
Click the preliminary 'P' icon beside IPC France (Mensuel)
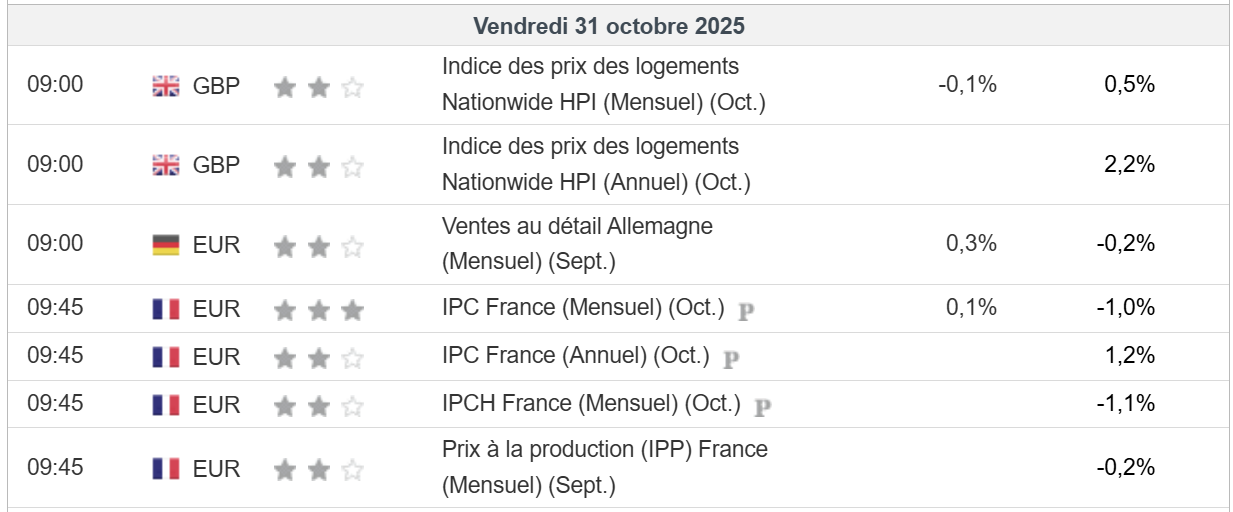pos(746,310)
